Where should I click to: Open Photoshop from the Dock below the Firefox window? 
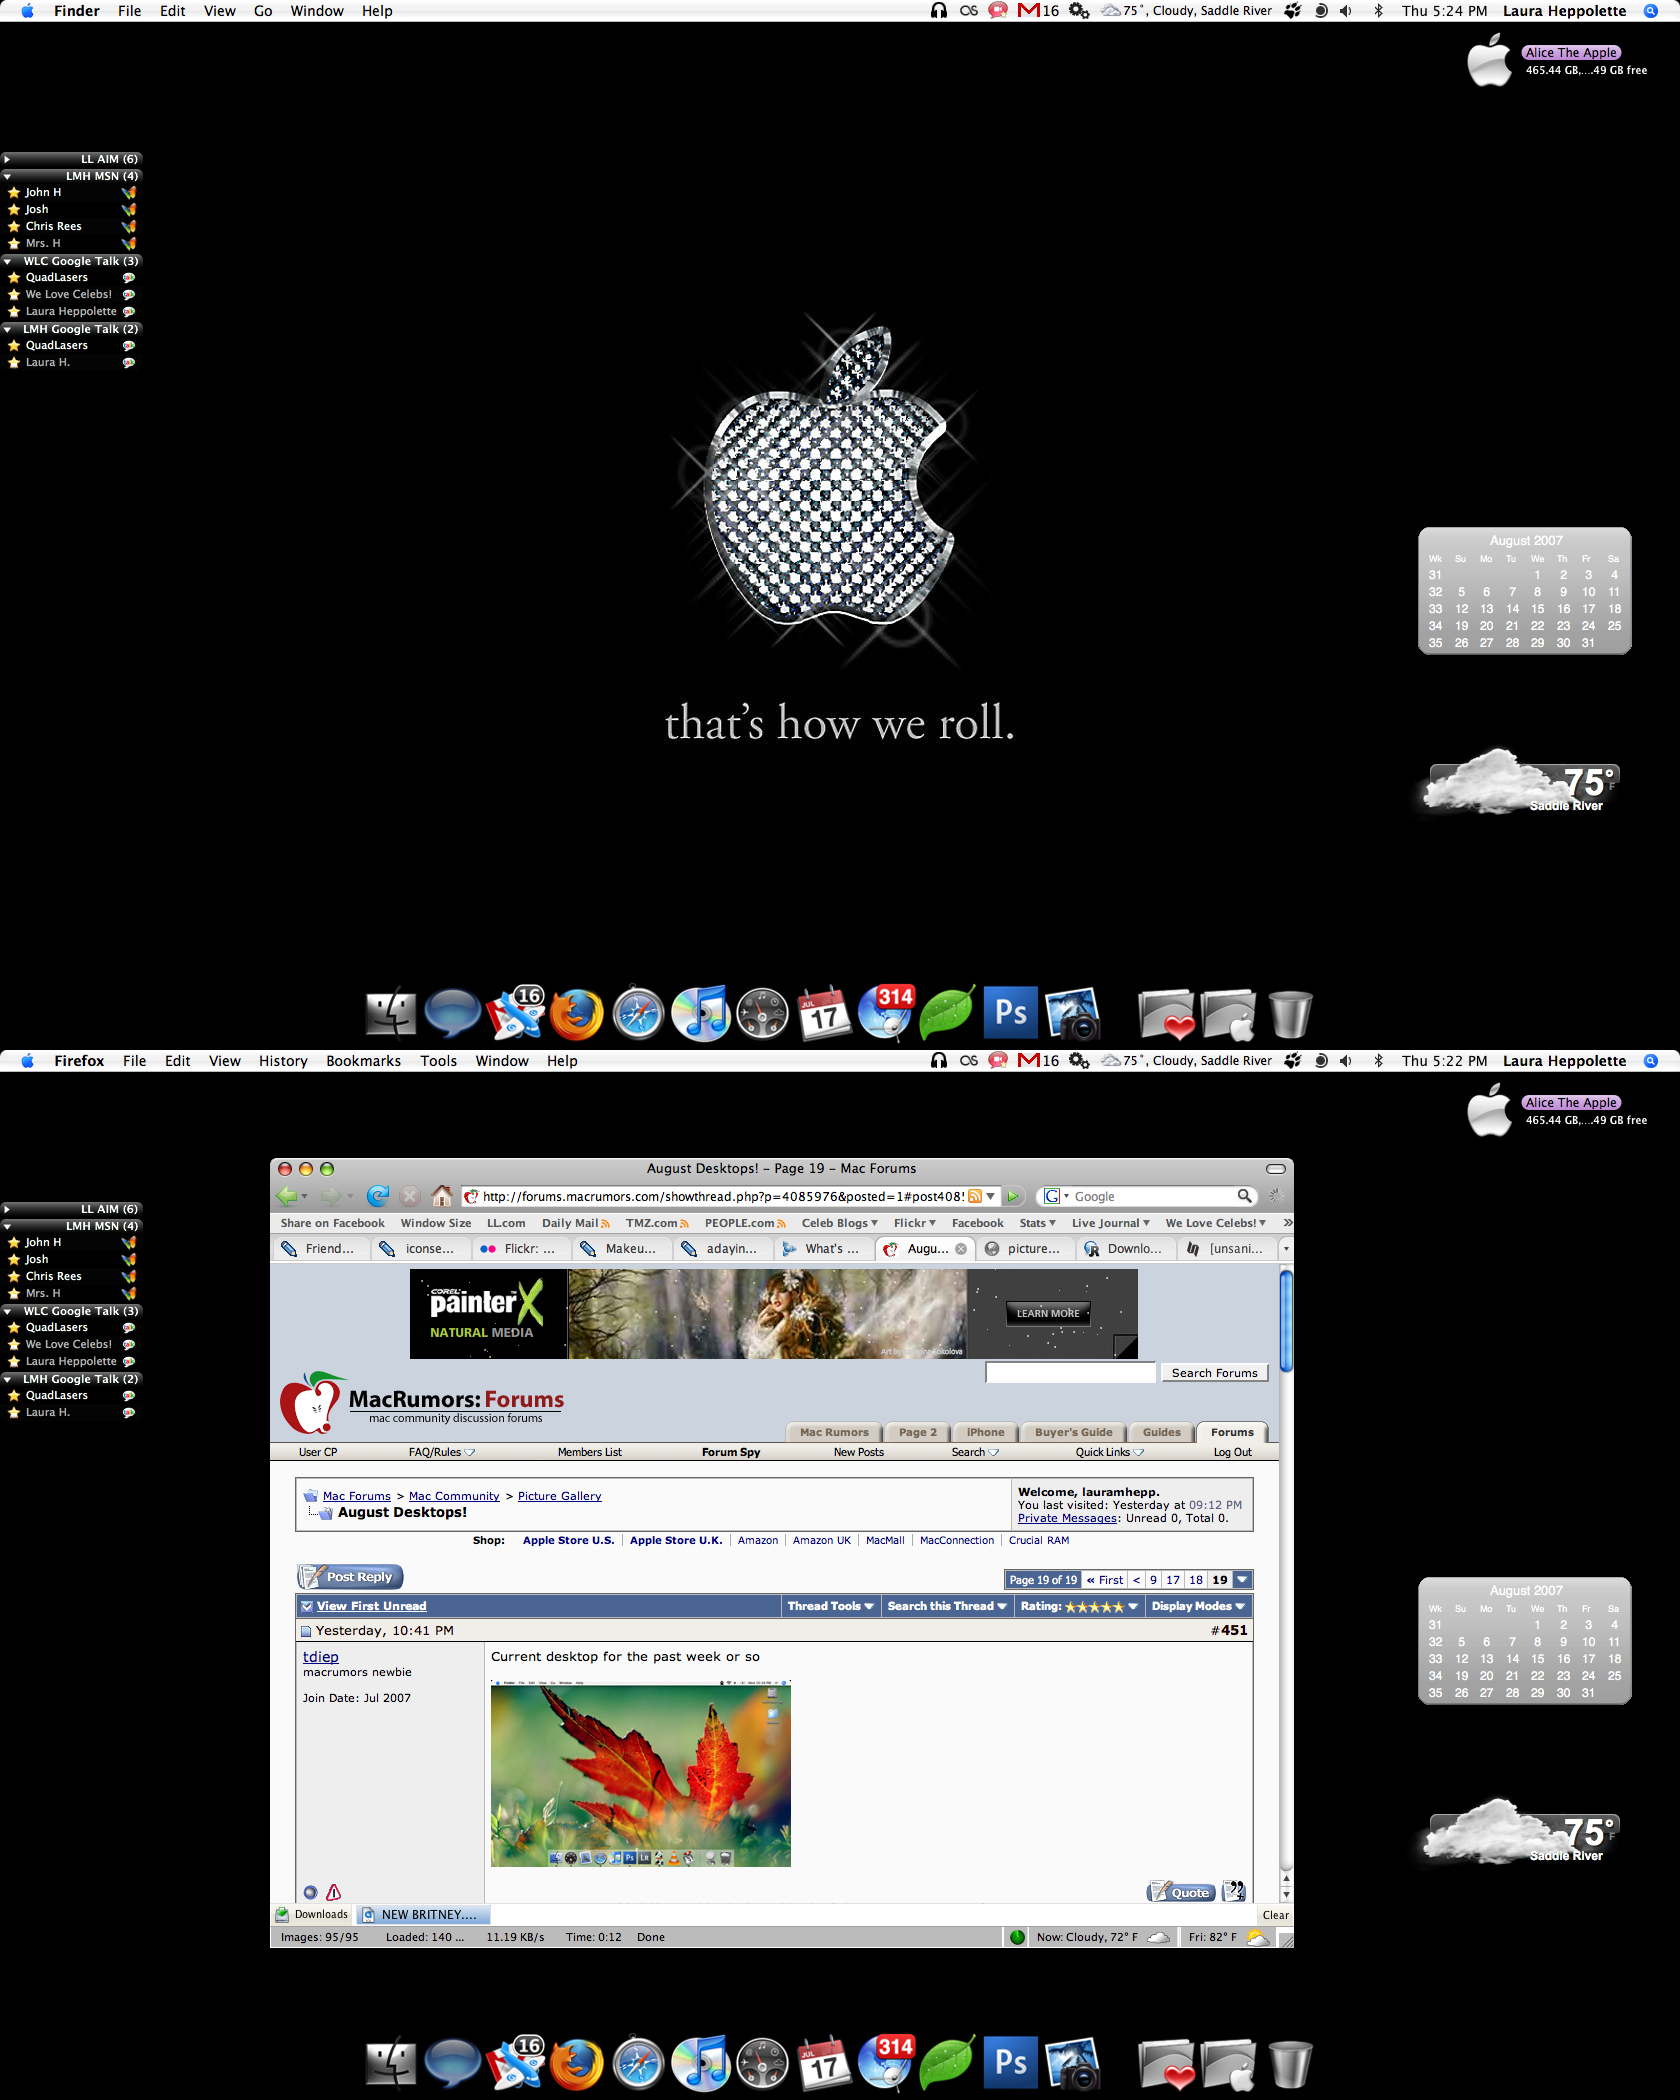point(1010,2062)
